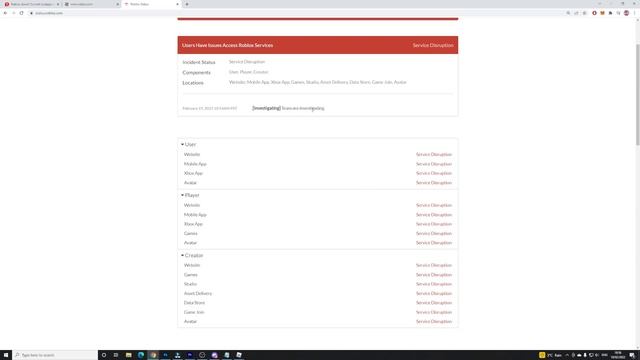This screenshot has width=640, height=360.
Task: Close the first browser tab
Action: pyautogui.click(x=58, y=4)
